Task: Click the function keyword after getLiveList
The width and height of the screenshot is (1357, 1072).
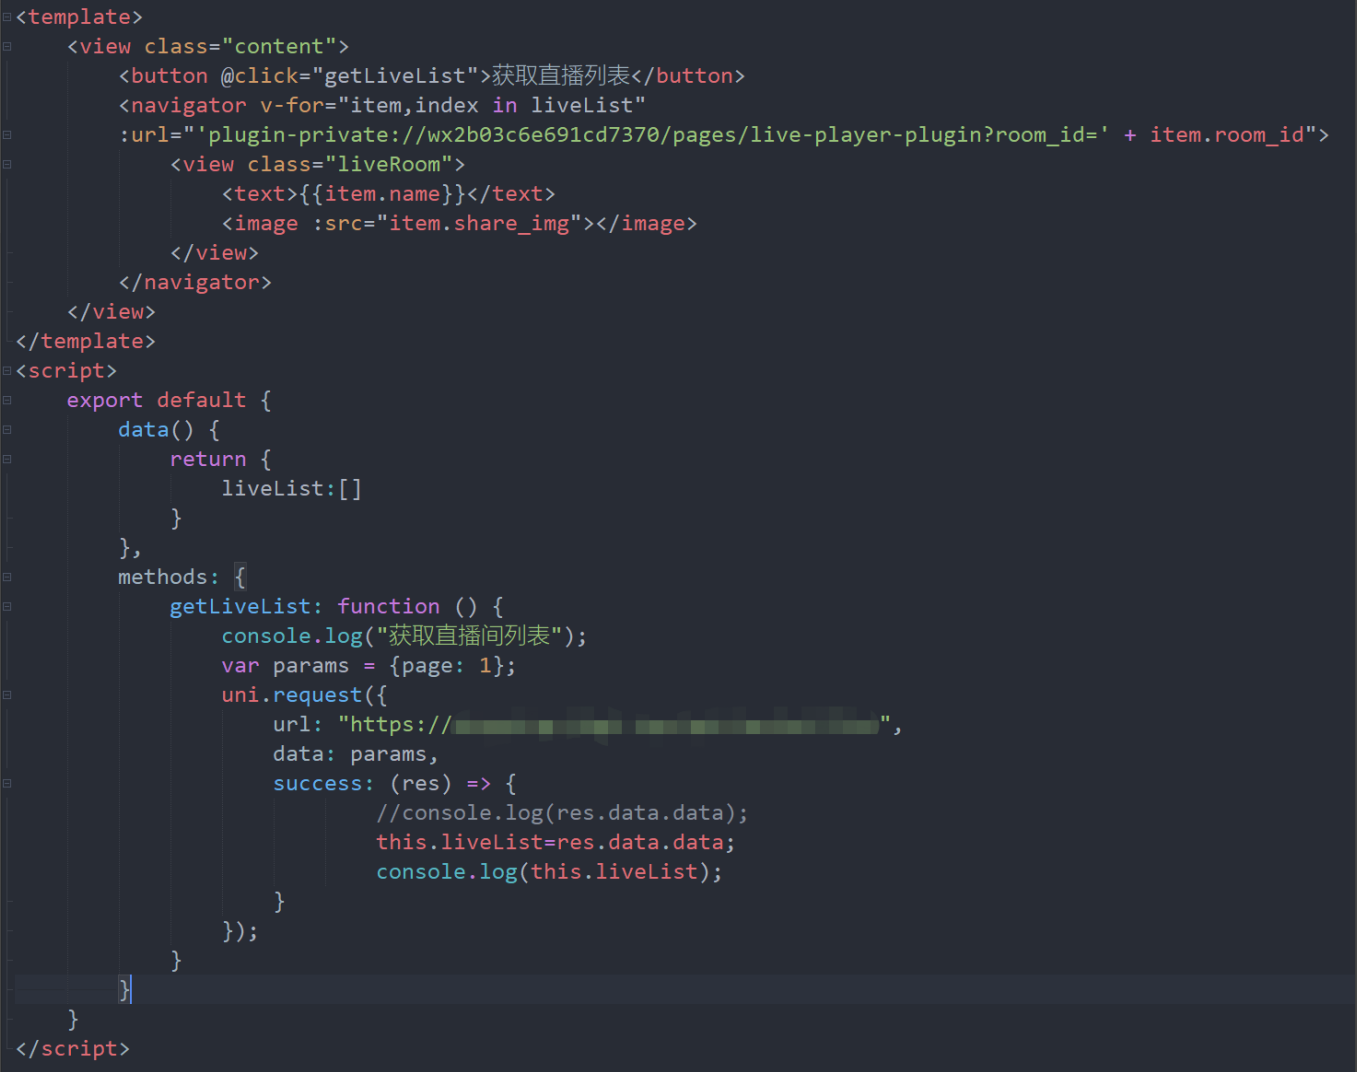Action: pos(388,607)
